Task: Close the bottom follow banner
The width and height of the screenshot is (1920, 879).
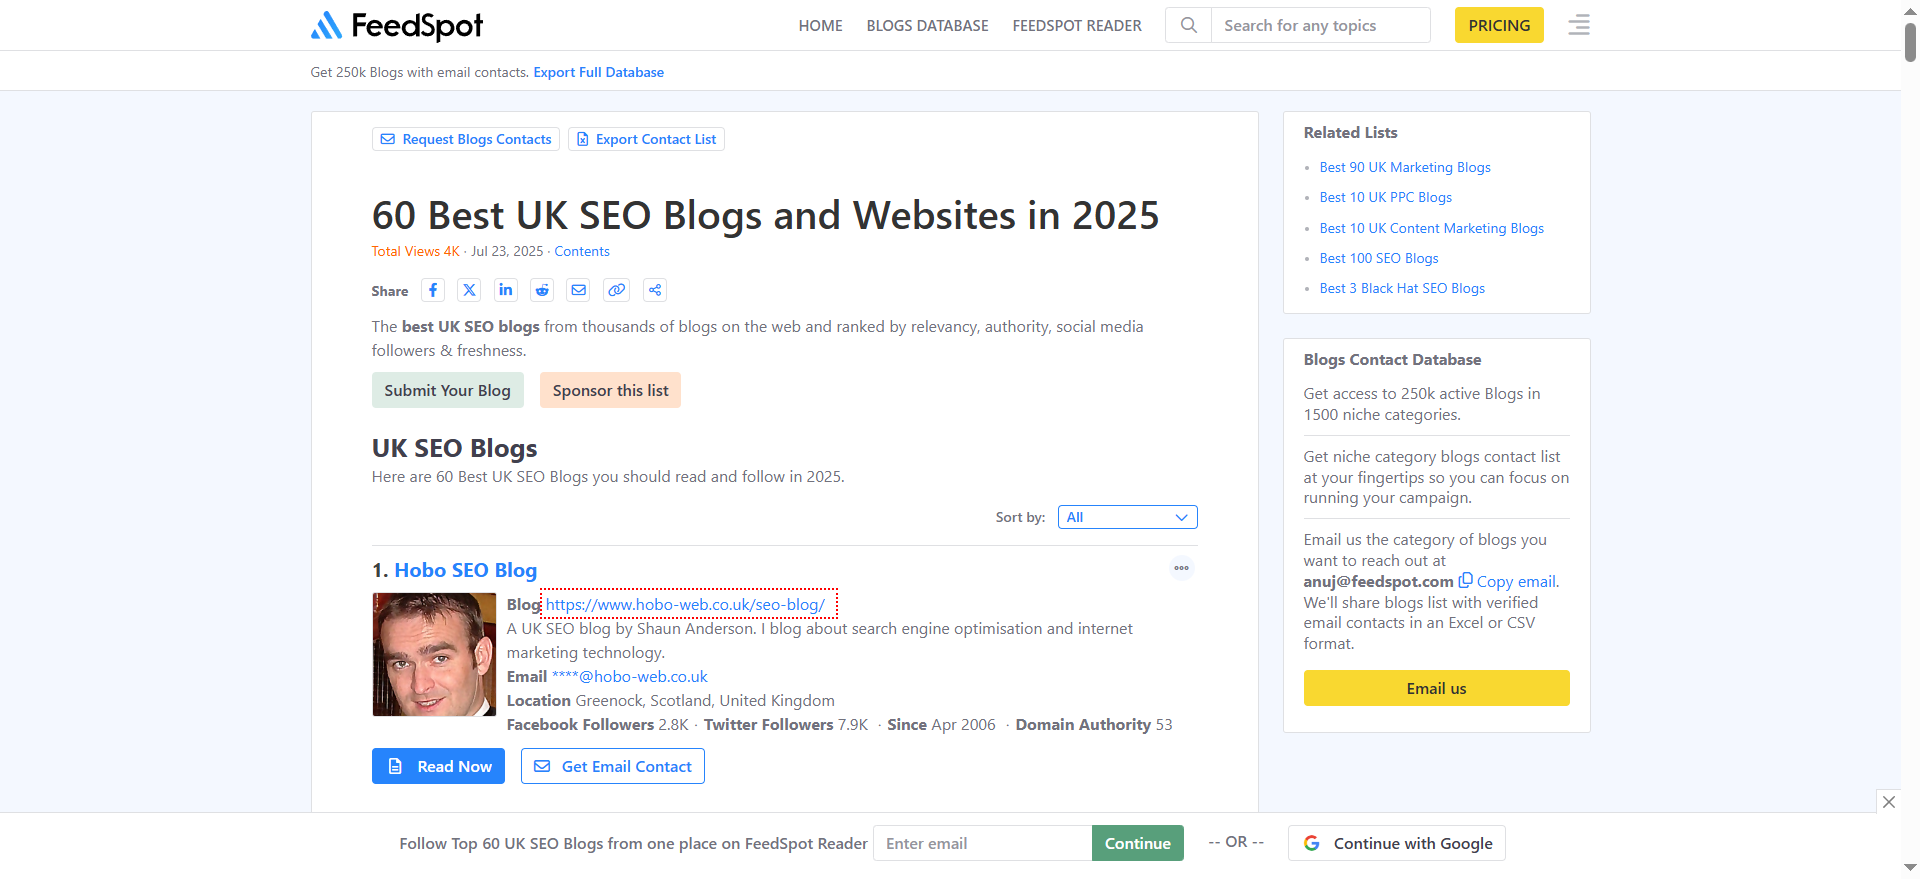Action: [1889, 802]
